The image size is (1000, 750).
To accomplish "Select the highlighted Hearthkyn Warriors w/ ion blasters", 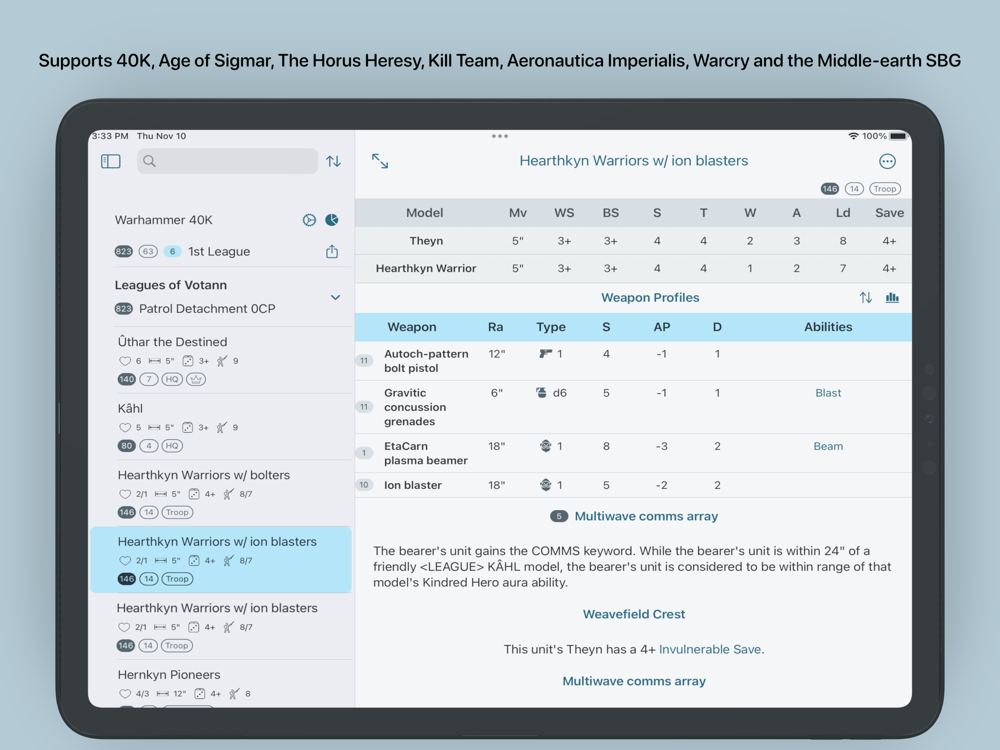I will click(x=221, y=559).
